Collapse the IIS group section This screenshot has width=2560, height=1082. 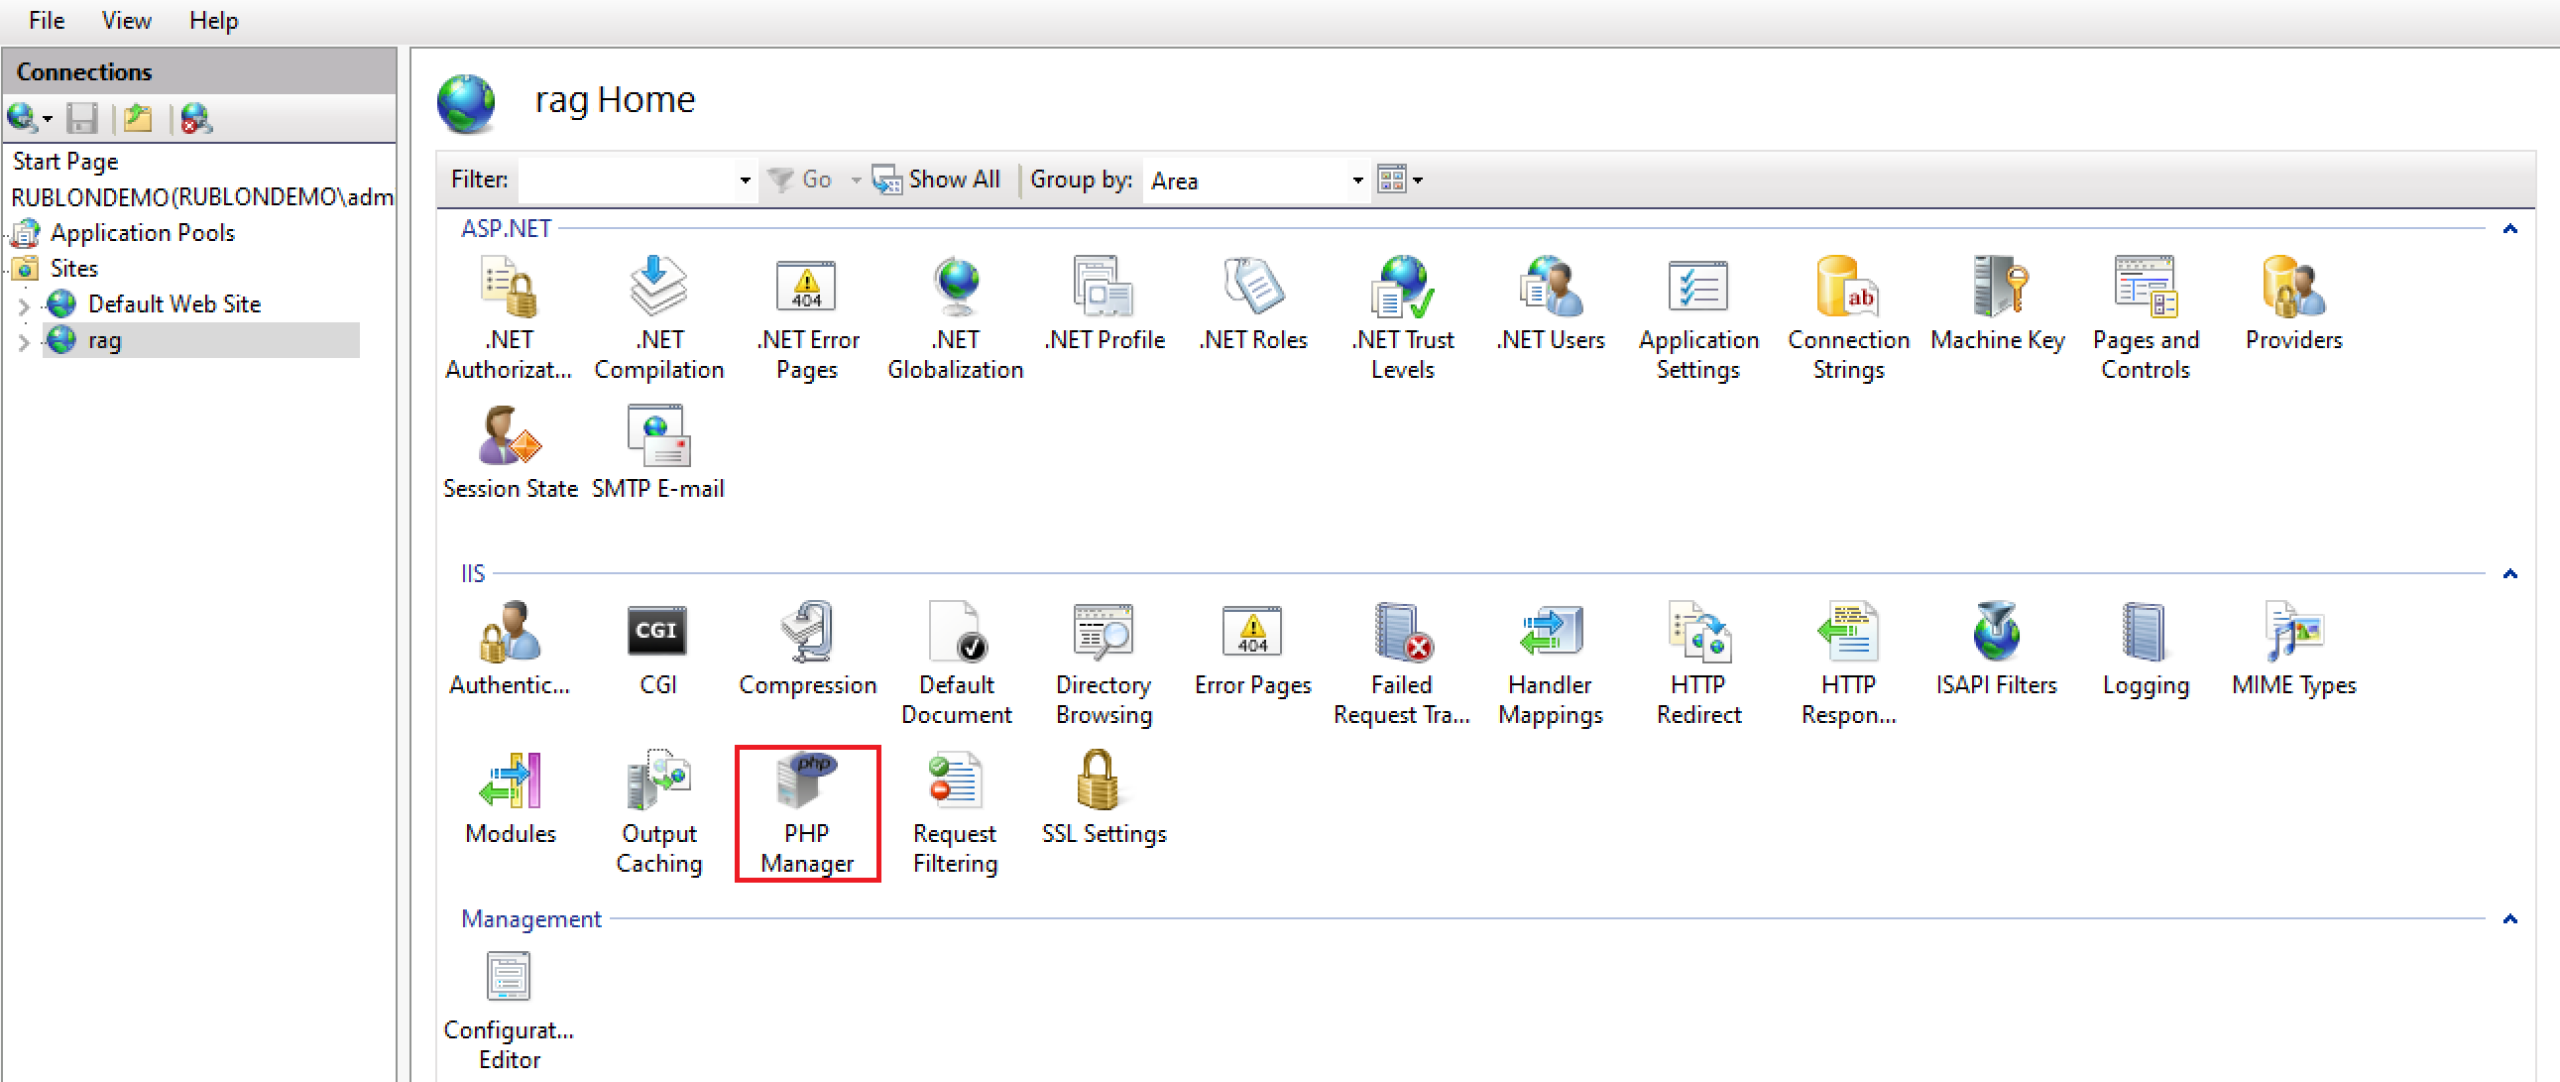tap(2509, 575)
